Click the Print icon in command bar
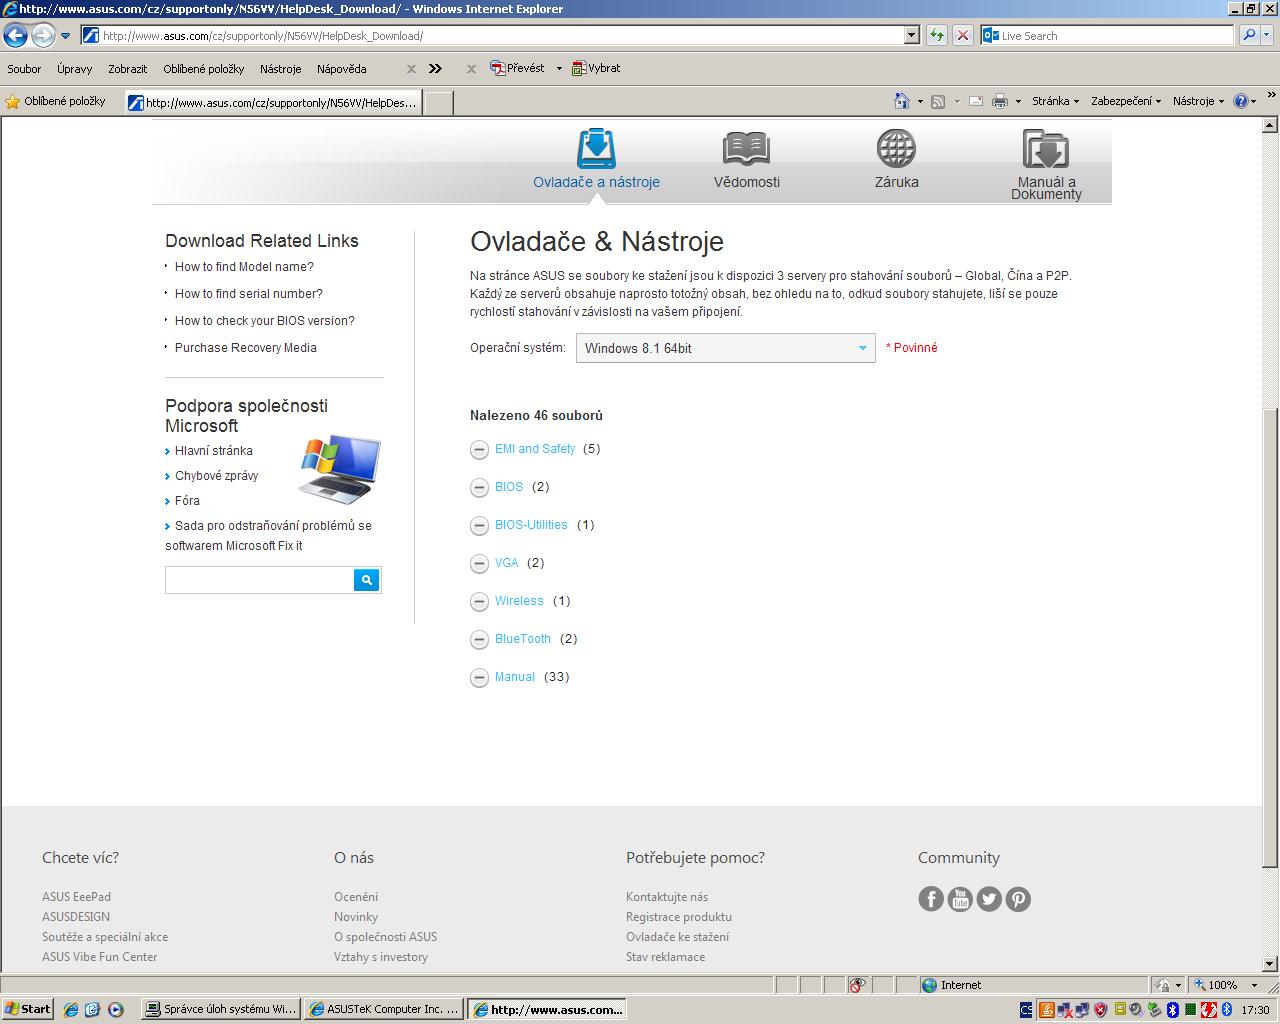The image size is (1280, 1024). pos(999,101)
